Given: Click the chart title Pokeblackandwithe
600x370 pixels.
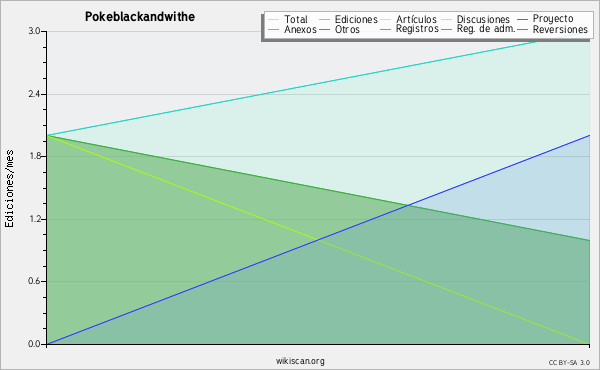Looking at the screenshot, I should tap(140, 17).
